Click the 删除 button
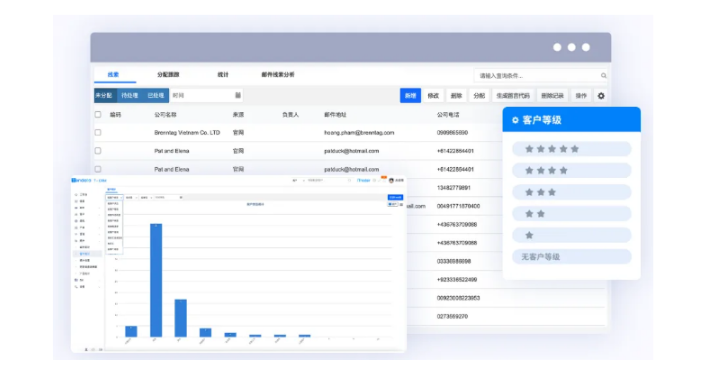Screen dimensions: 727x379 pyautogui.click(x=456, y=96)
